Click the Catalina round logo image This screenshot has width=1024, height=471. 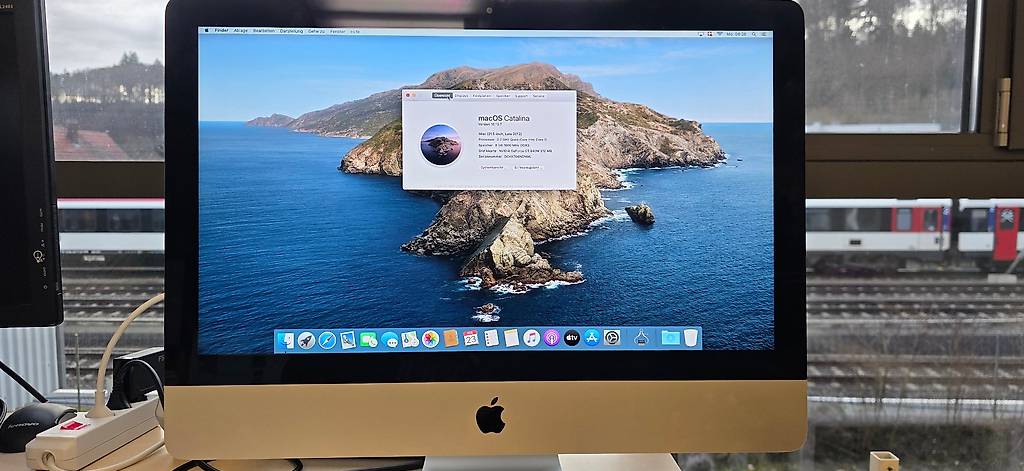pyautogui.click(x=441, y=144)
